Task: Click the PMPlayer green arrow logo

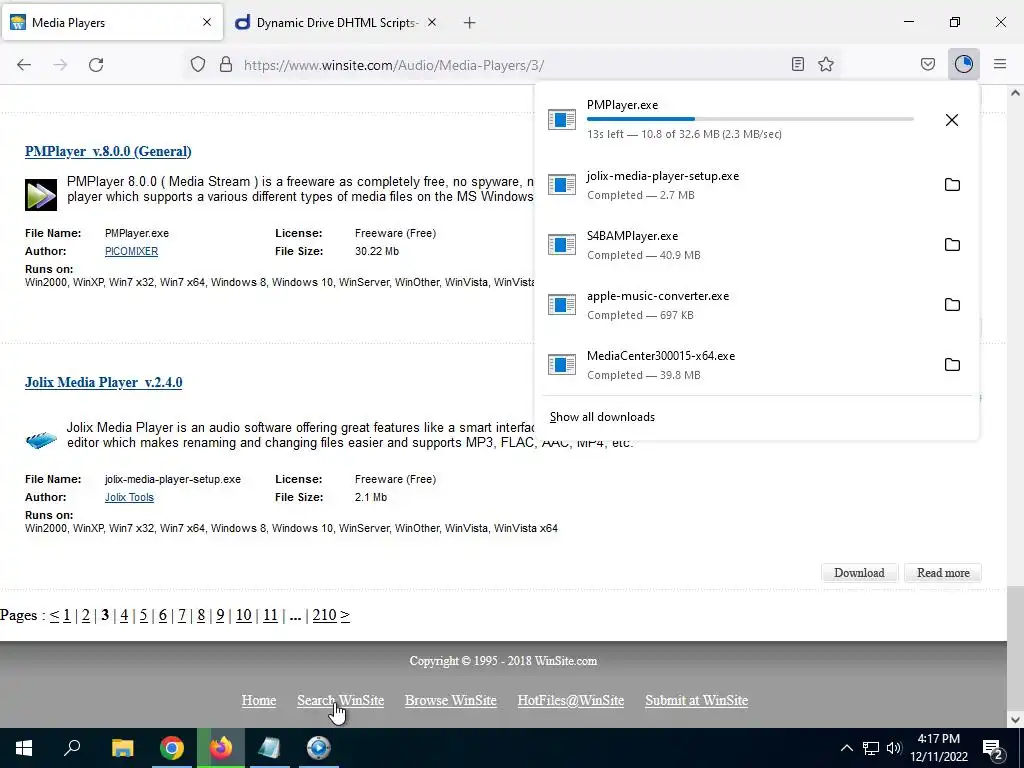Action: (41, 195)
